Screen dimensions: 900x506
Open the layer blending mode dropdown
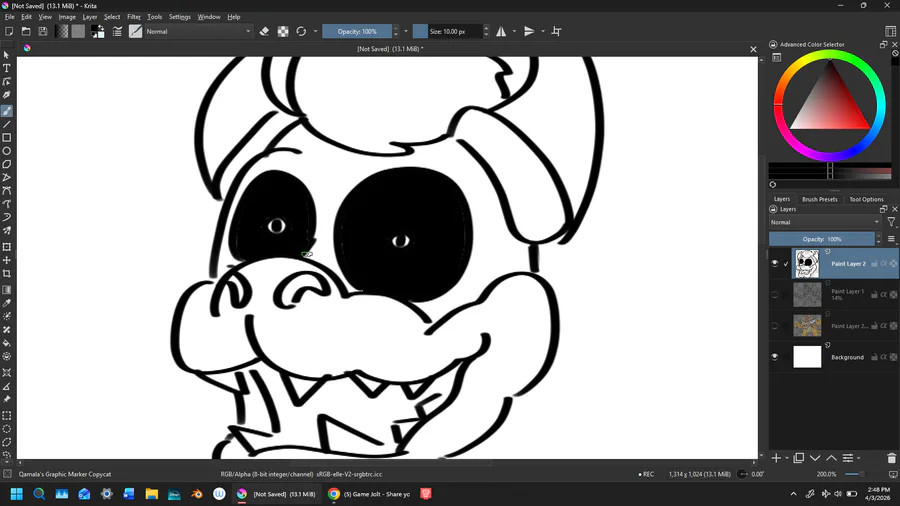(825, 222)
